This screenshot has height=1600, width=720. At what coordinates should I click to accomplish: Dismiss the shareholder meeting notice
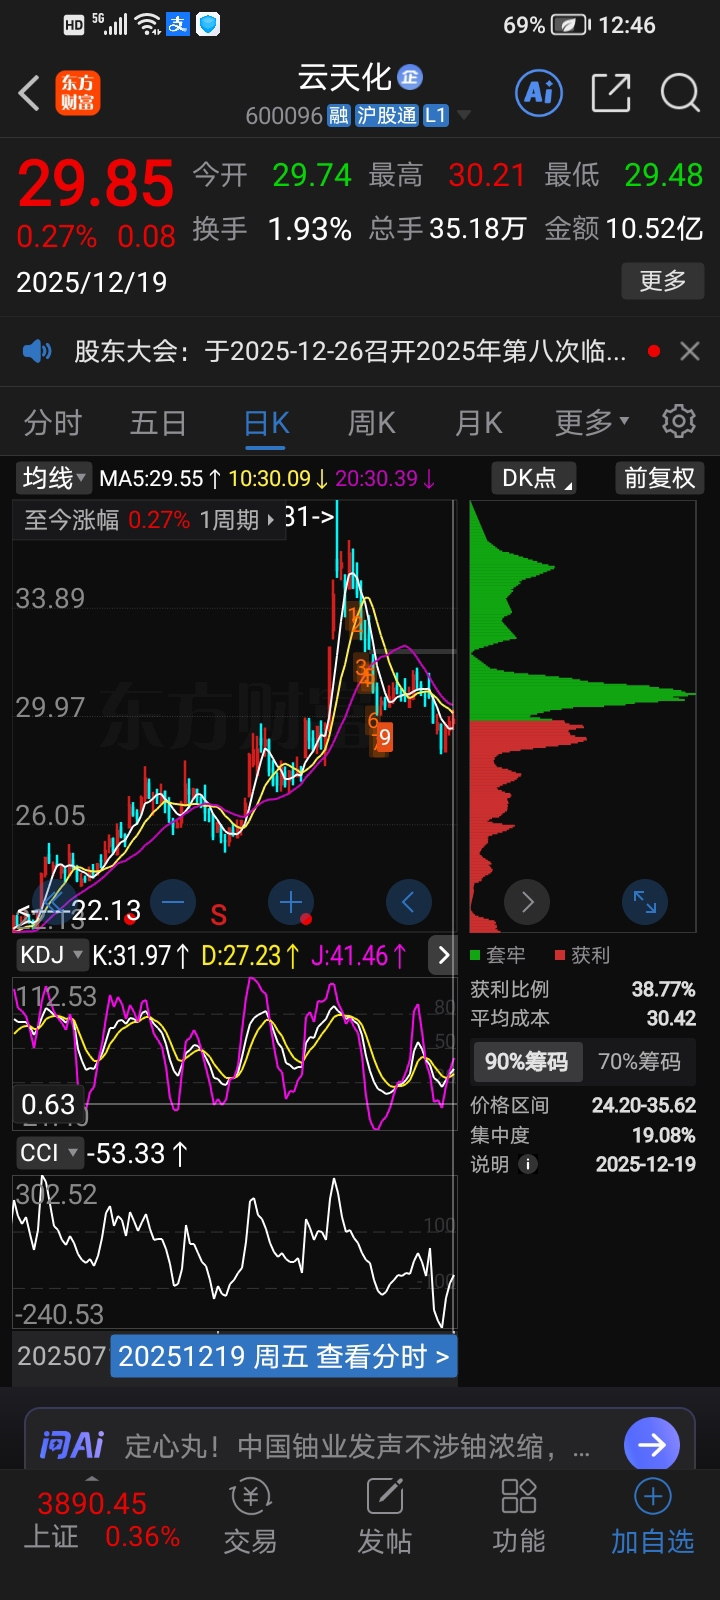click(689, 351)
